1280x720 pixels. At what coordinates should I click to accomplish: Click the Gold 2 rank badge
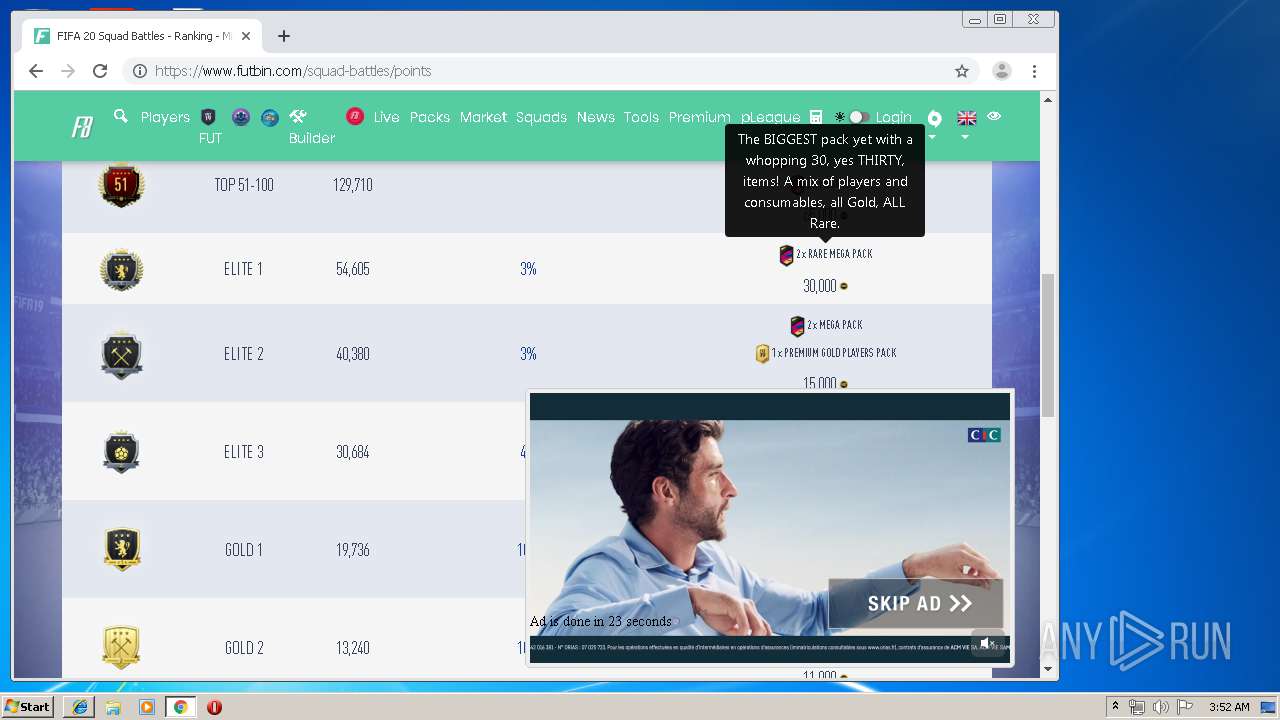tap(121, 648)
